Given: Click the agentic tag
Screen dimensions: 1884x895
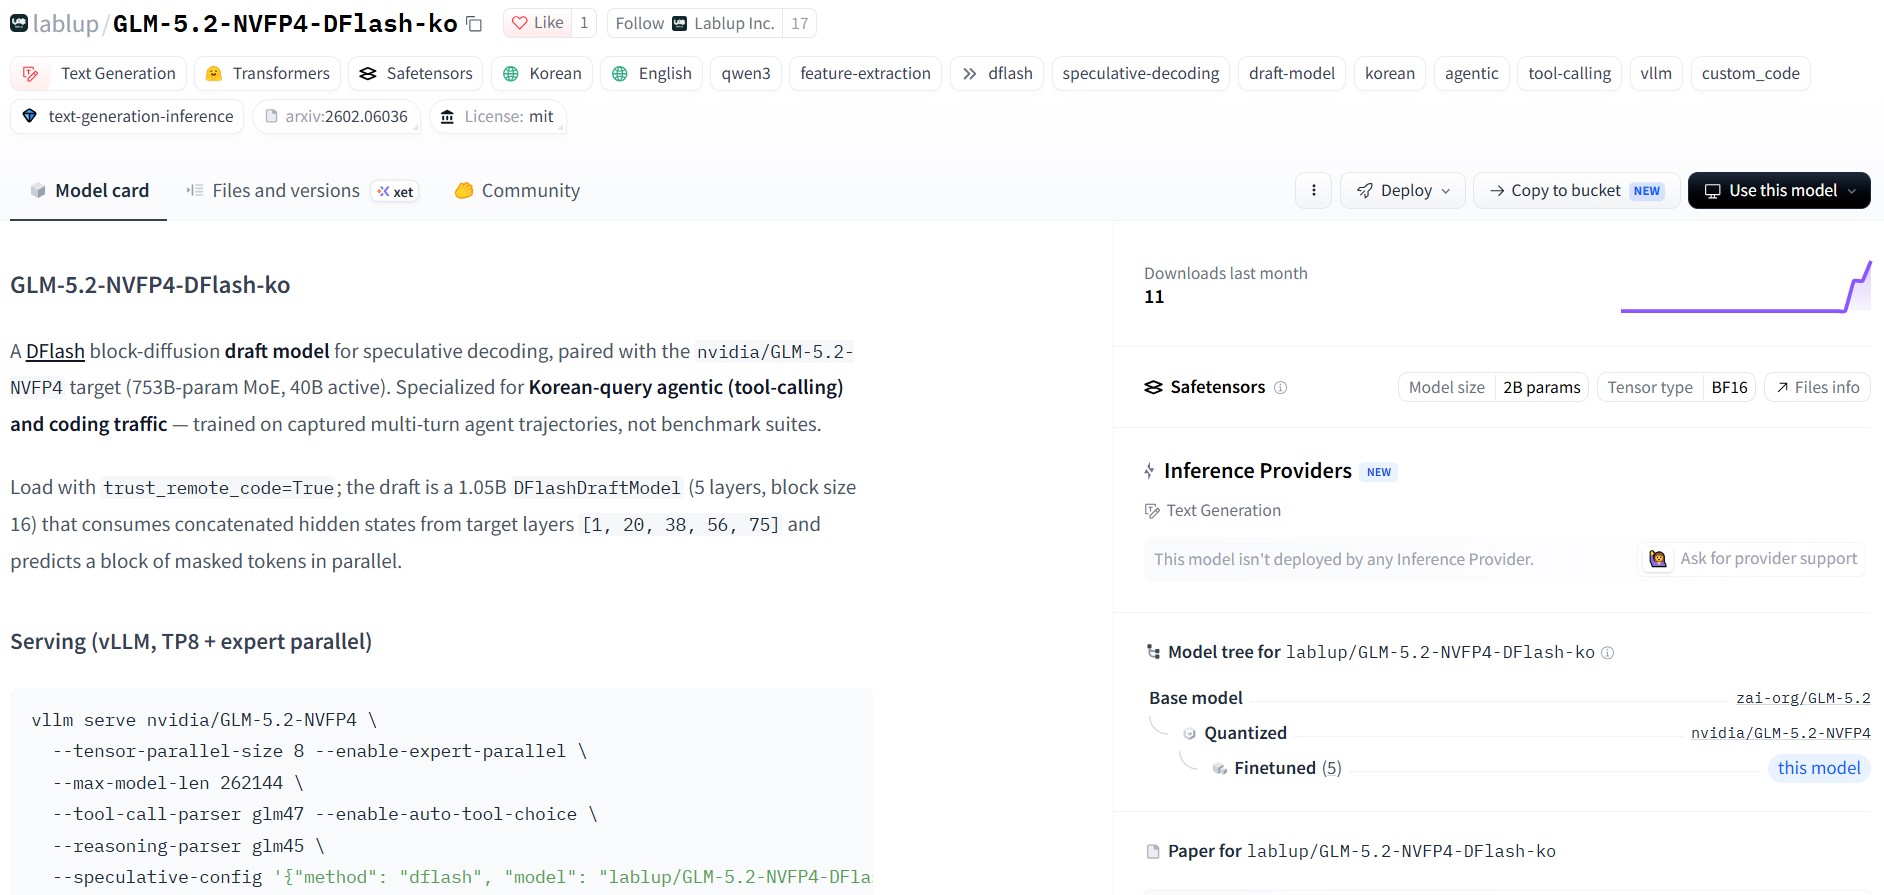Looking at the screenshot, I should click(1472, 74).
